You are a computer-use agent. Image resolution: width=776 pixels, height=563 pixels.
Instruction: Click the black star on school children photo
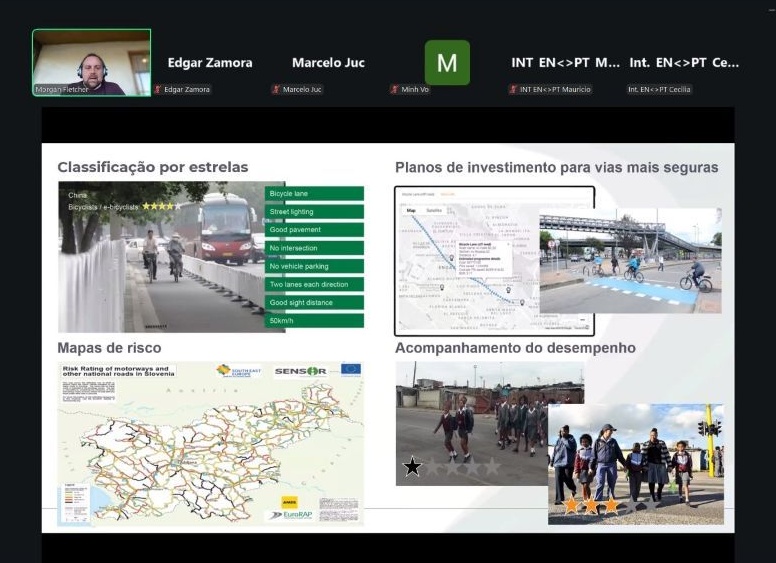click(412, 467)
